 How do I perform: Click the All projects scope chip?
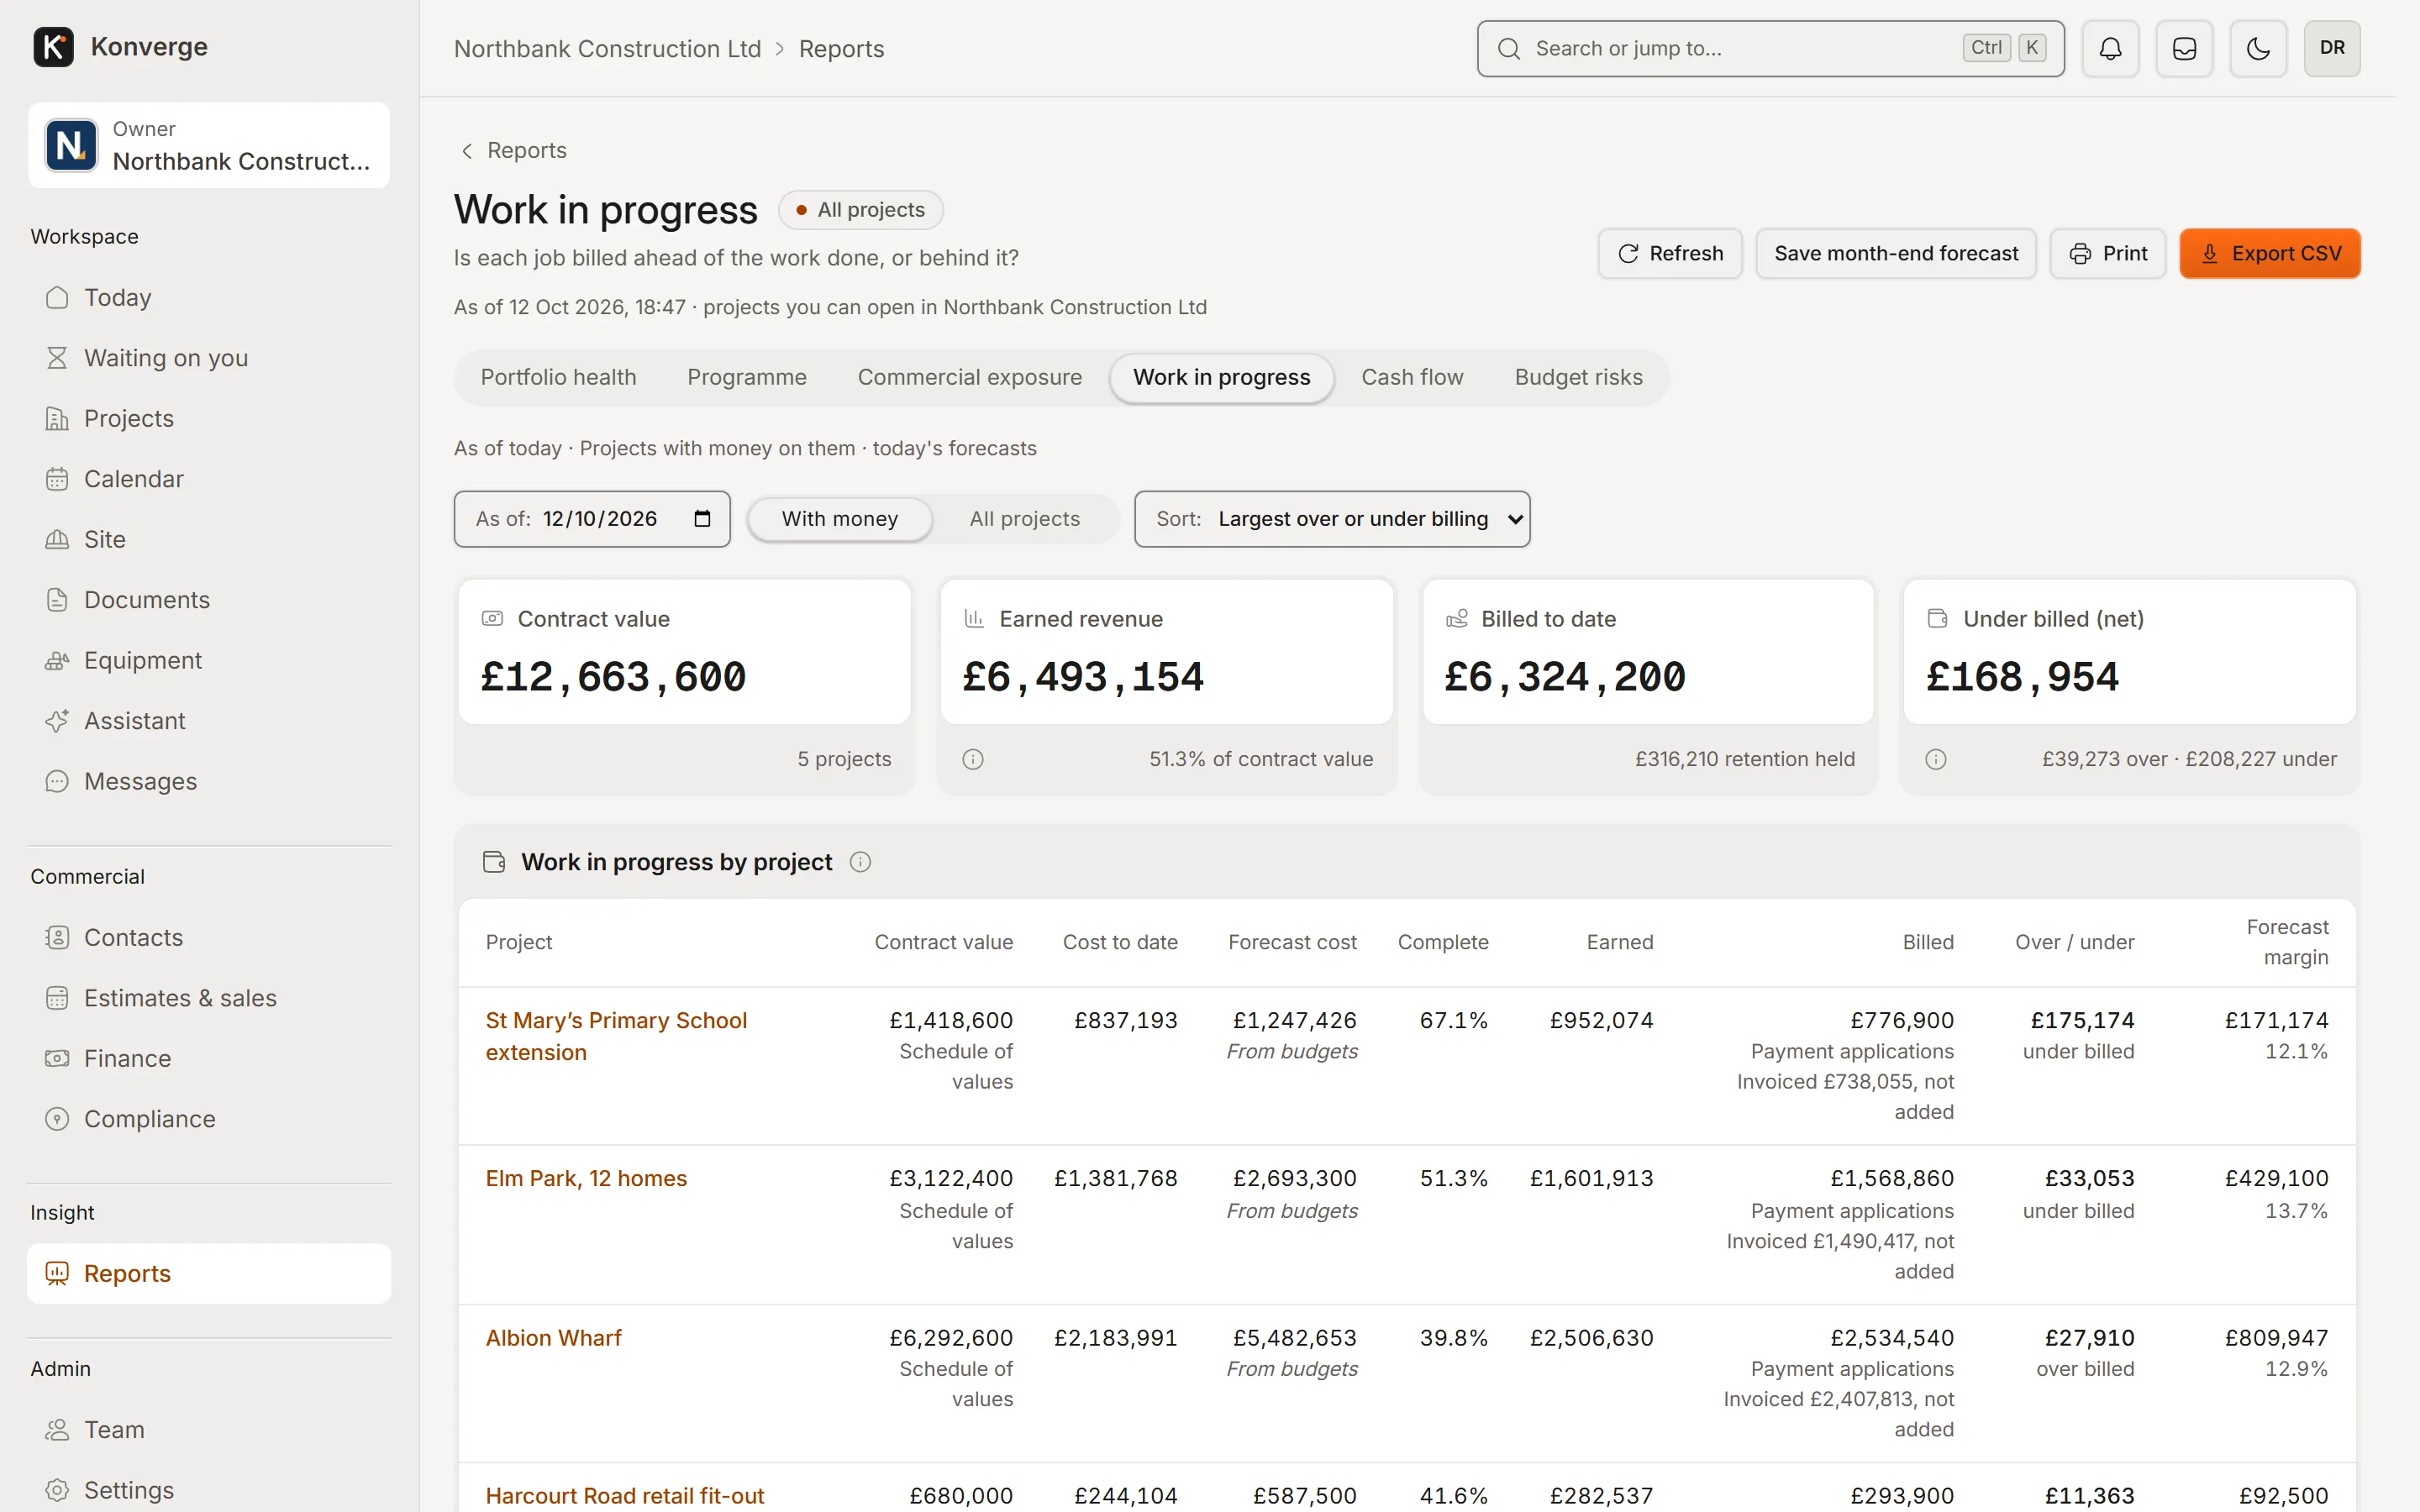(860, 210)
